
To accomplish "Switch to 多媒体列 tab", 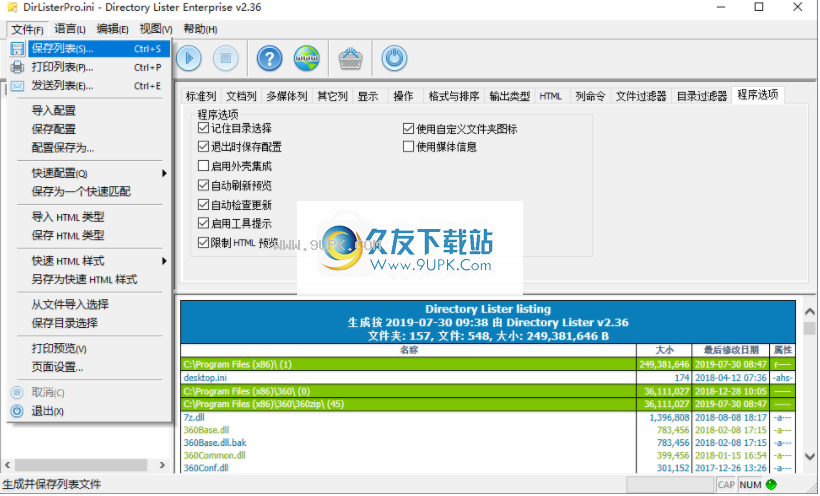I will pos(287,96).
